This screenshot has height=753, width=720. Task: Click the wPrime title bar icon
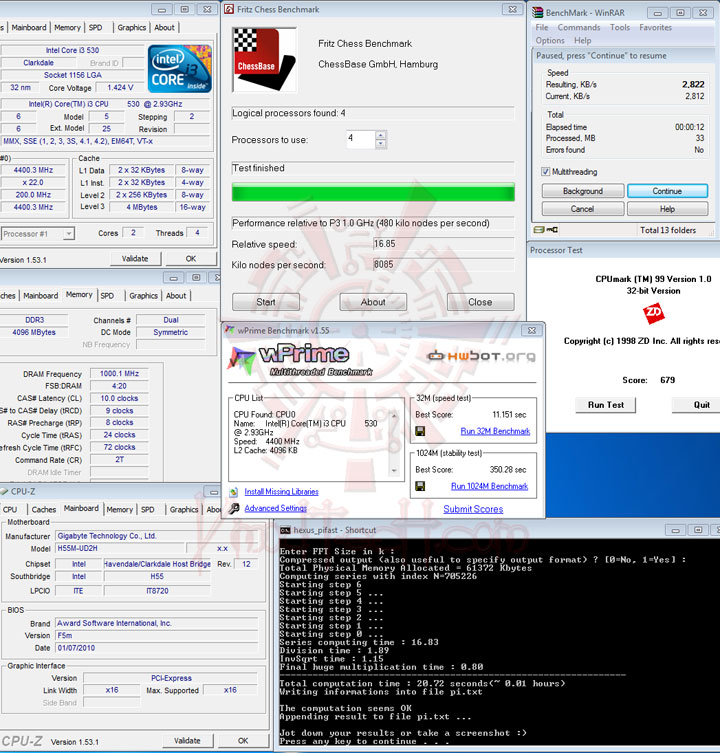point(230,330)
